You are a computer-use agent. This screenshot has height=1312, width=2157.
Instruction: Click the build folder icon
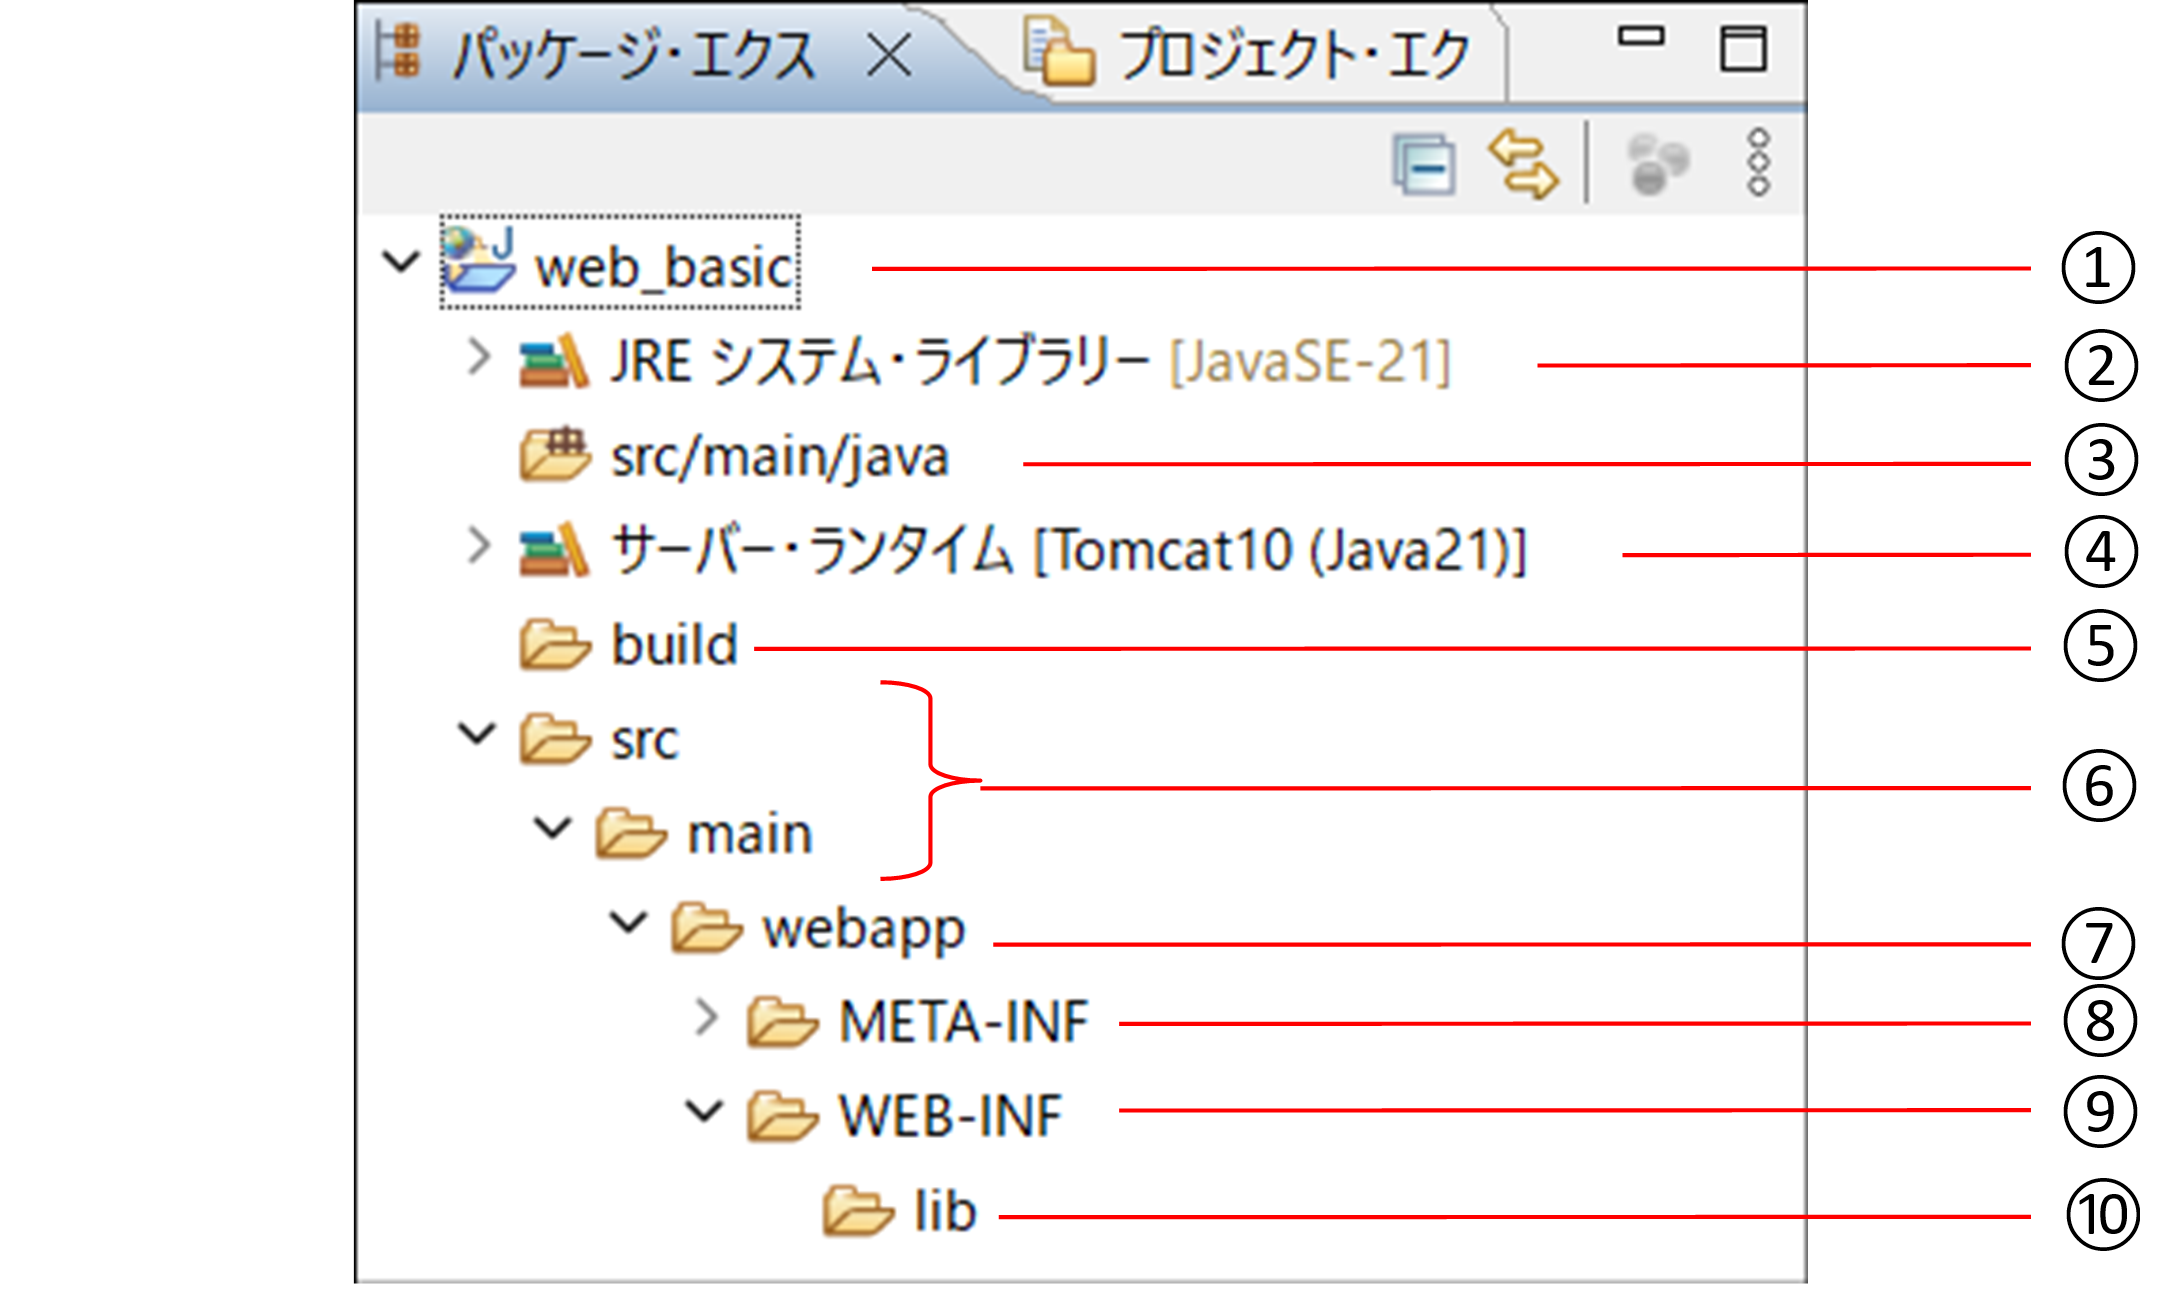(x=555, y=644)
